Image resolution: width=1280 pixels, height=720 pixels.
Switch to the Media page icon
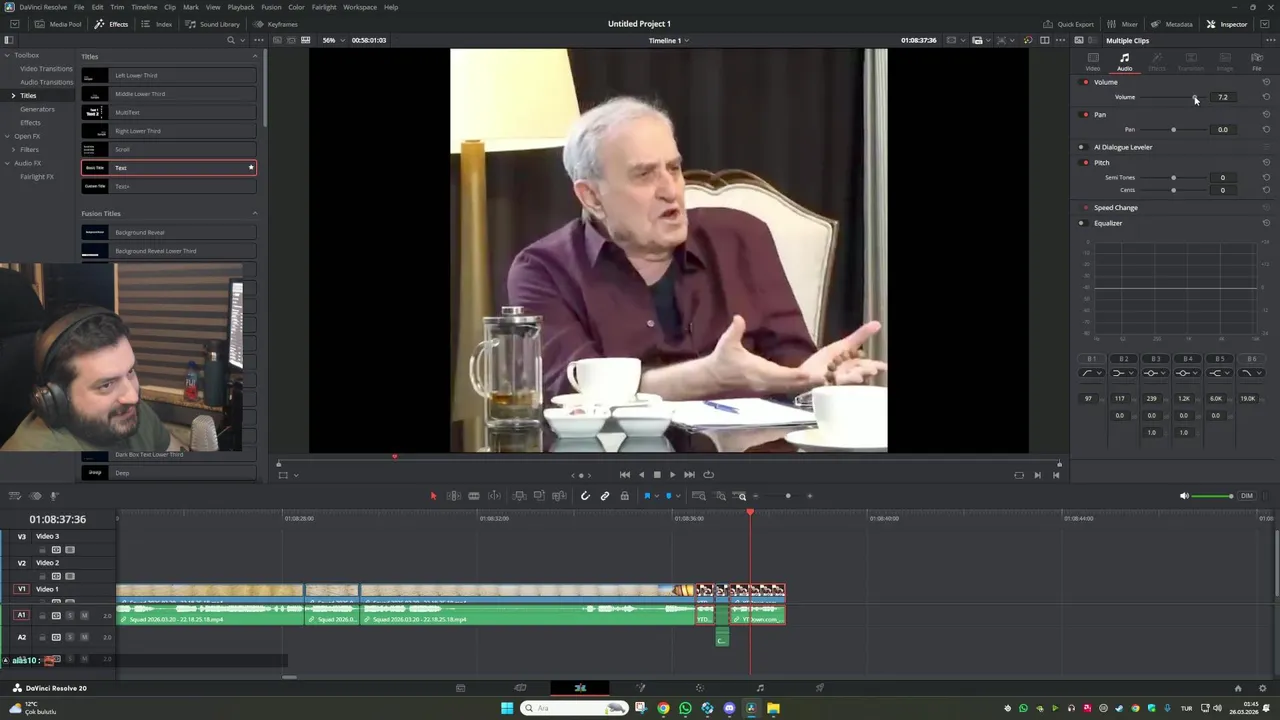coord(460,688)
